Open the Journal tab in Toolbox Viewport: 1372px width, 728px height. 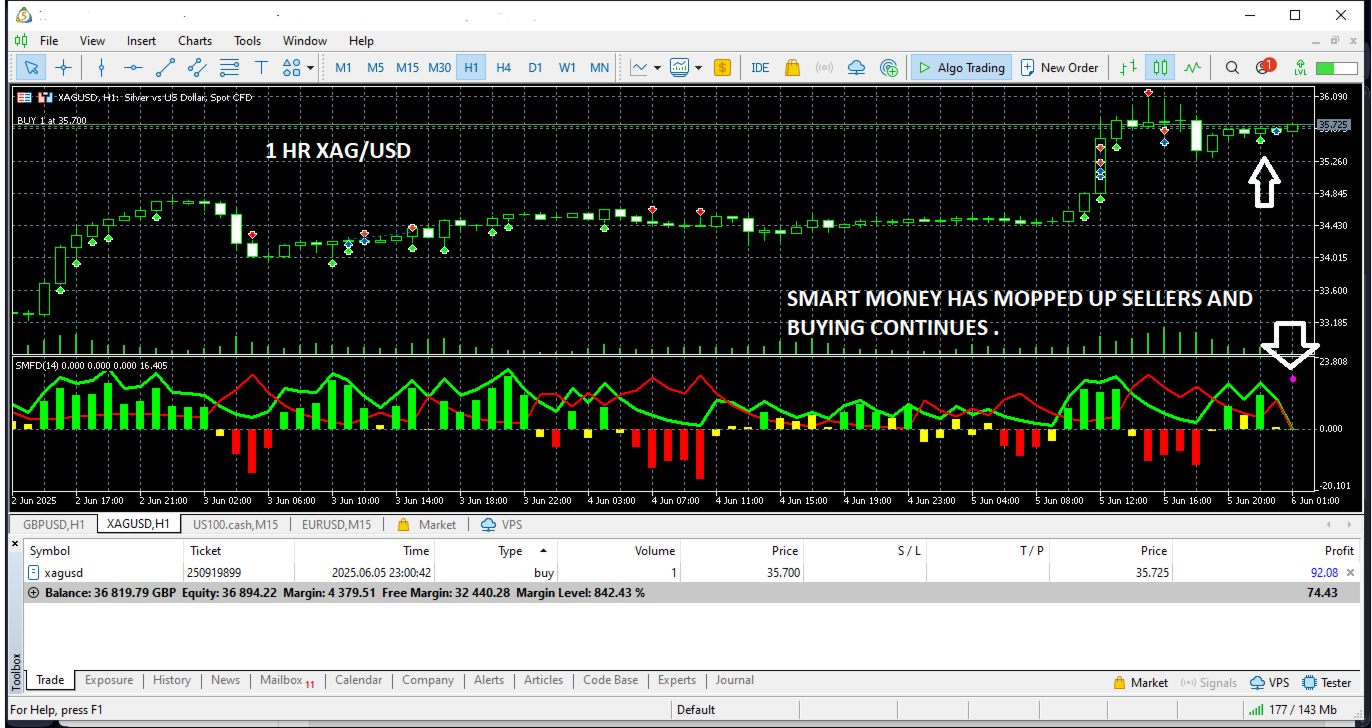coord(734,680)
